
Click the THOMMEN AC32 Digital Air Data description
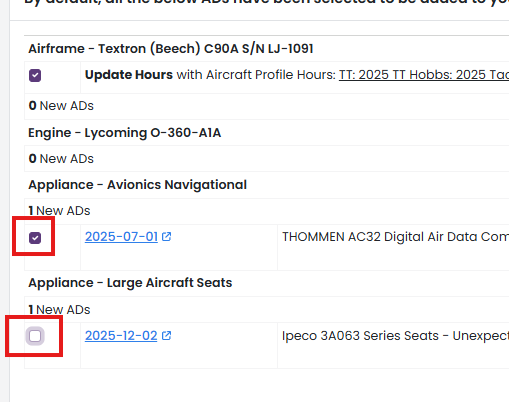pyautogui.click(x=395, y=237)
